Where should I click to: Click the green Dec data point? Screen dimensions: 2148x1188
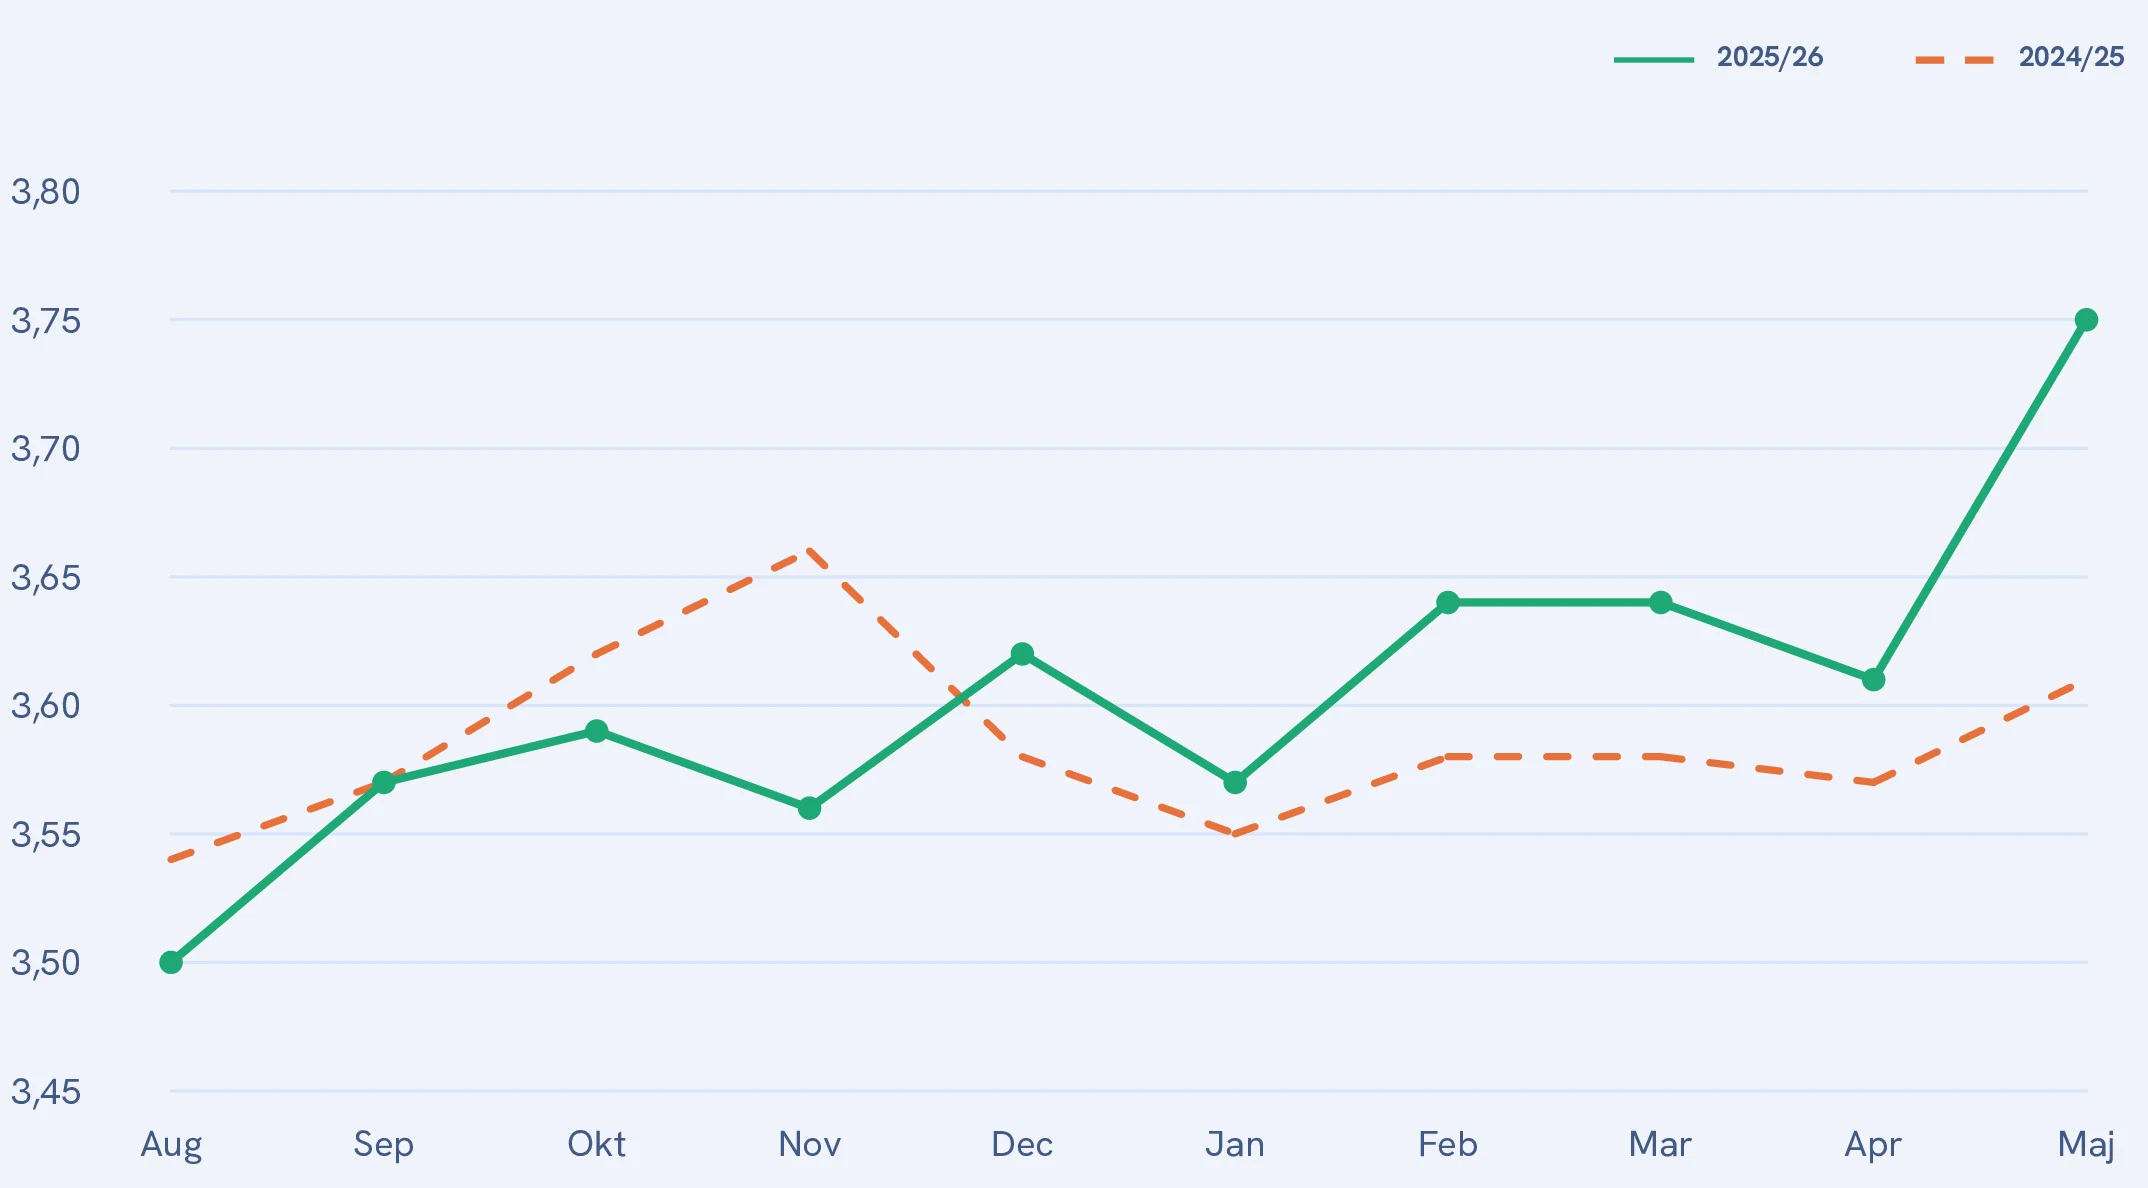tap(1022, 654)
